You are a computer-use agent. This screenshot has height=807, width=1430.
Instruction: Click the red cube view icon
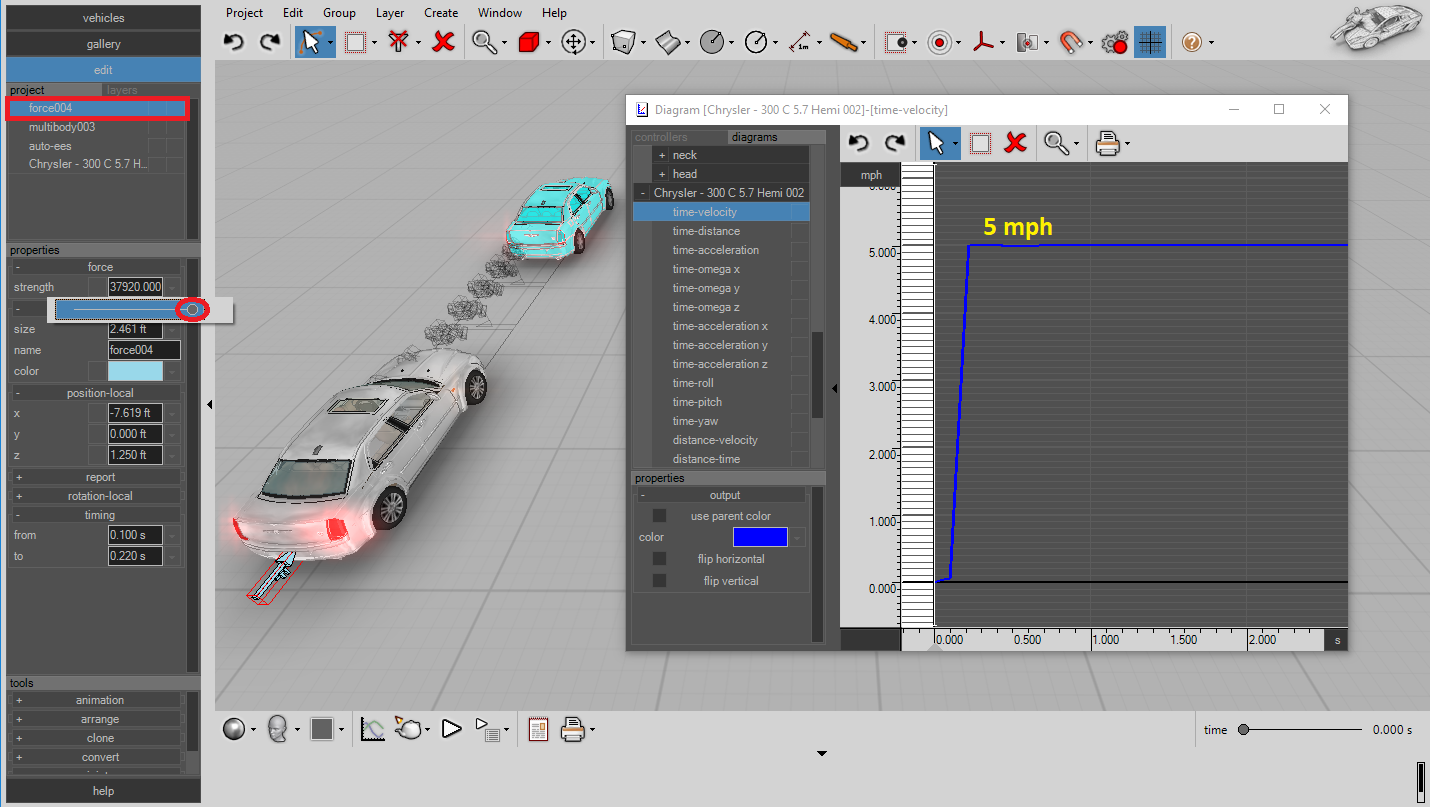(x=529, y=42)
